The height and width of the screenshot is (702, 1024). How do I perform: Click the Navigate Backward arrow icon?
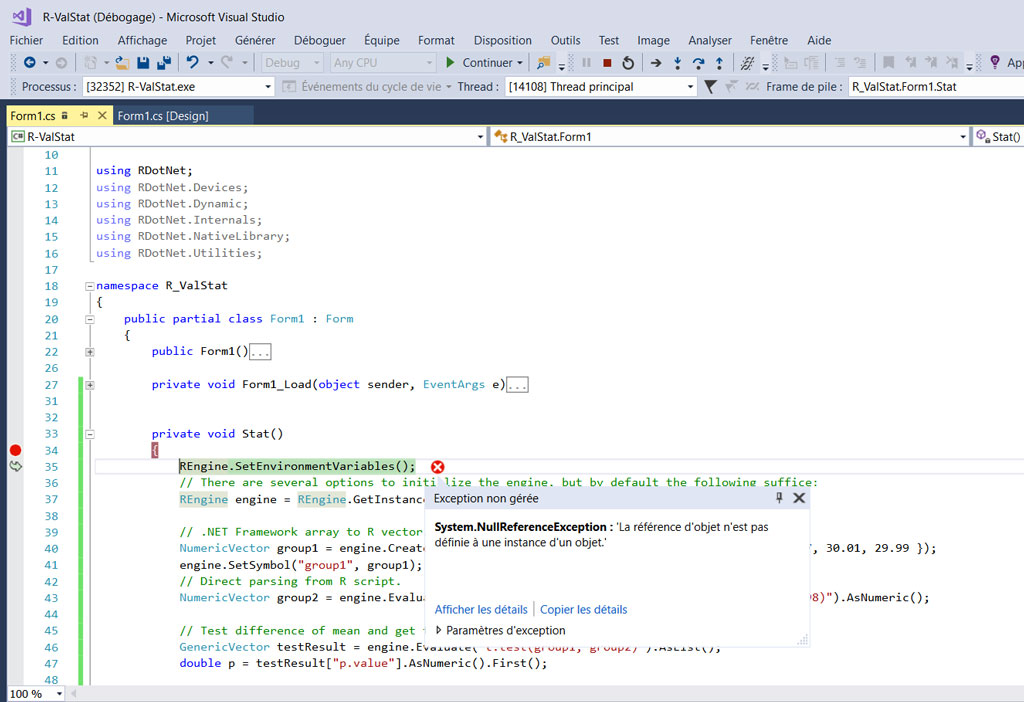pyautogui.click(x=30, y=62)
